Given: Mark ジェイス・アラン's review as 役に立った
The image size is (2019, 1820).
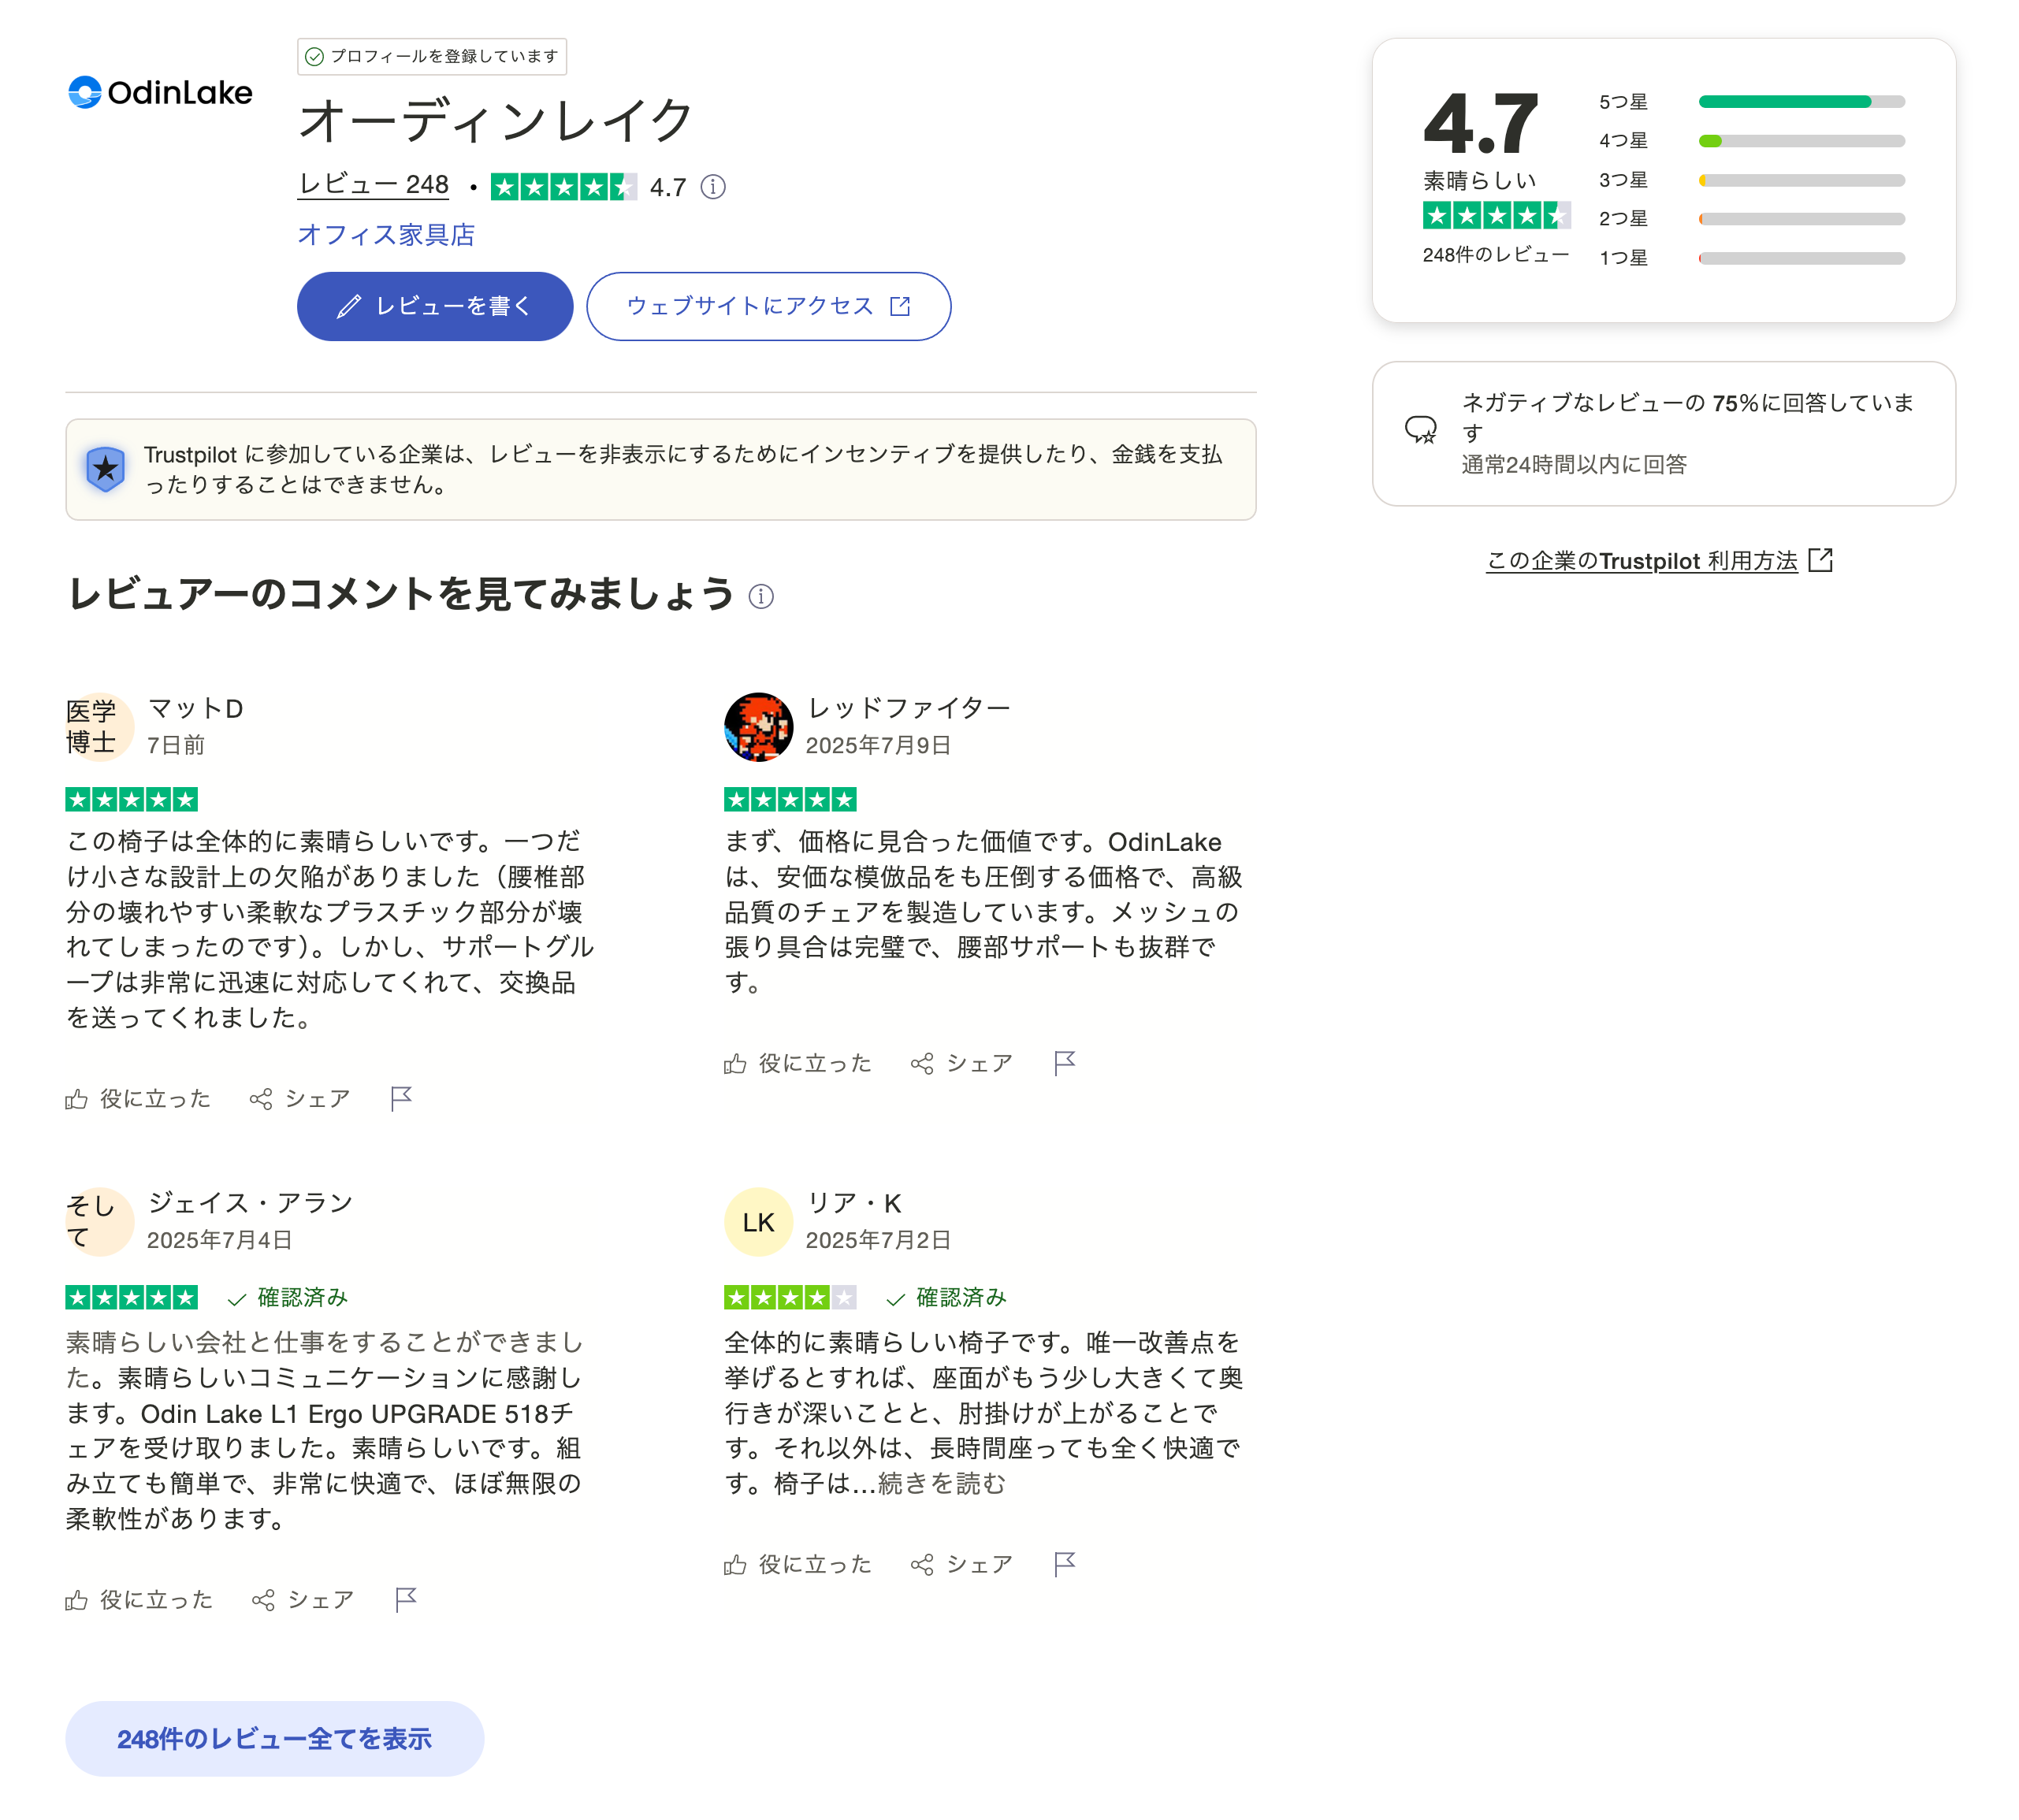Looking at the screenshot, I should pos(139,1600).
